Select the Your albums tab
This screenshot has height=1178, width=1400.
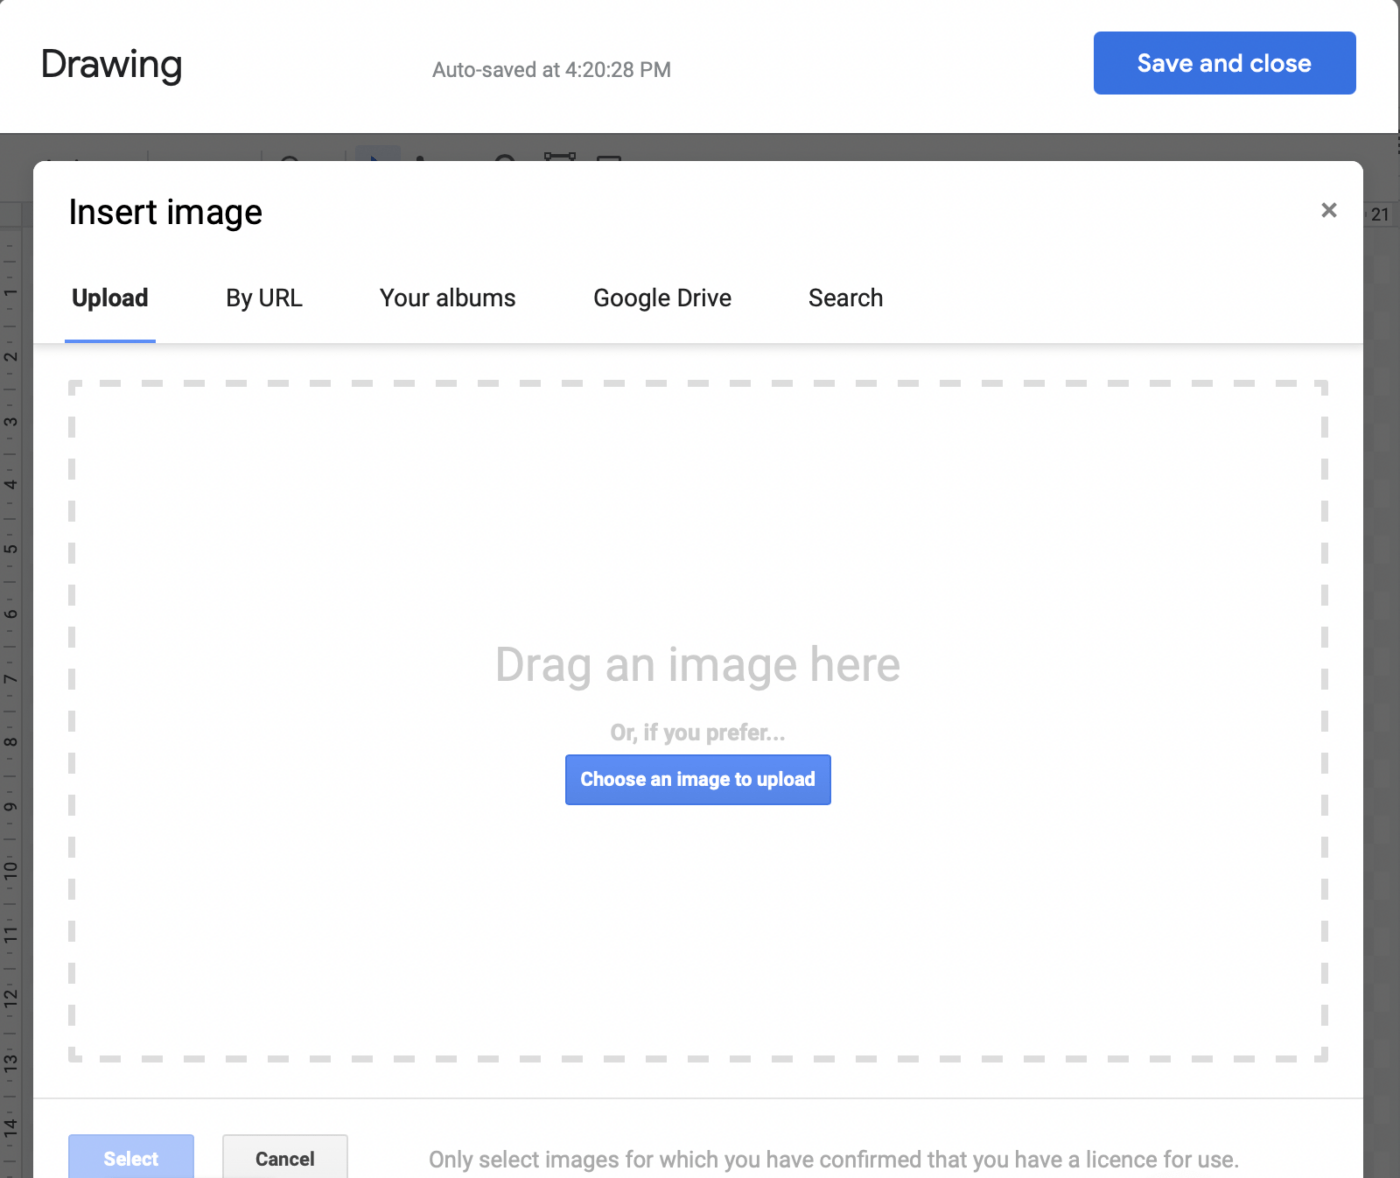point(447,298)
